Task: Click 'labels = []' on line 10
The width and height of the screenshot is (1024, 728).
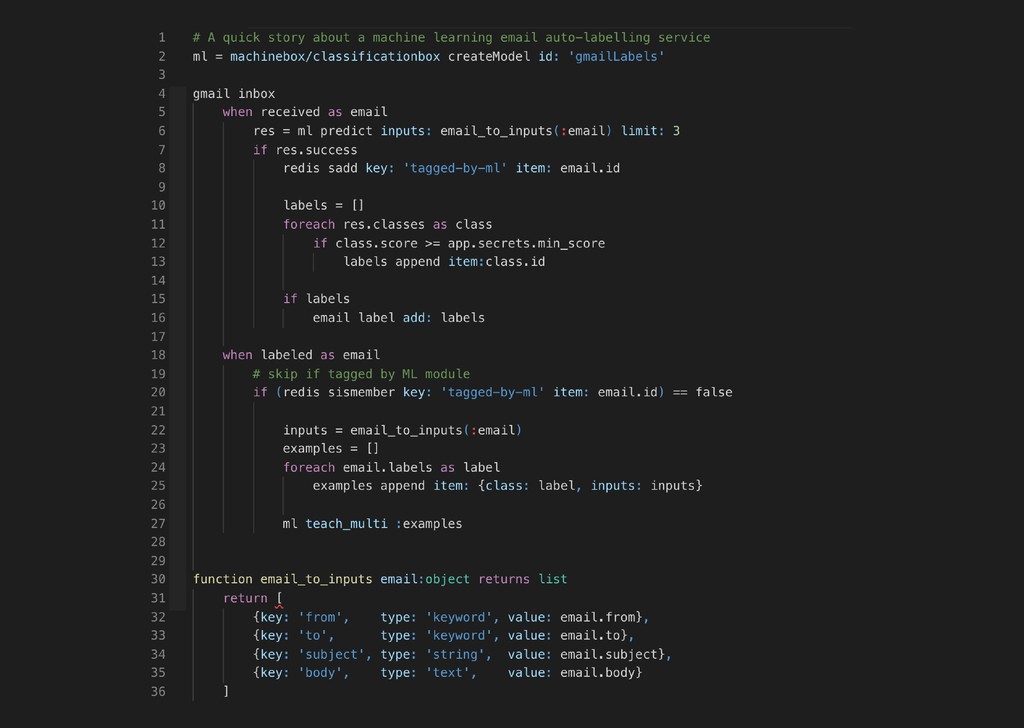Action: click(x=323, y=206)
